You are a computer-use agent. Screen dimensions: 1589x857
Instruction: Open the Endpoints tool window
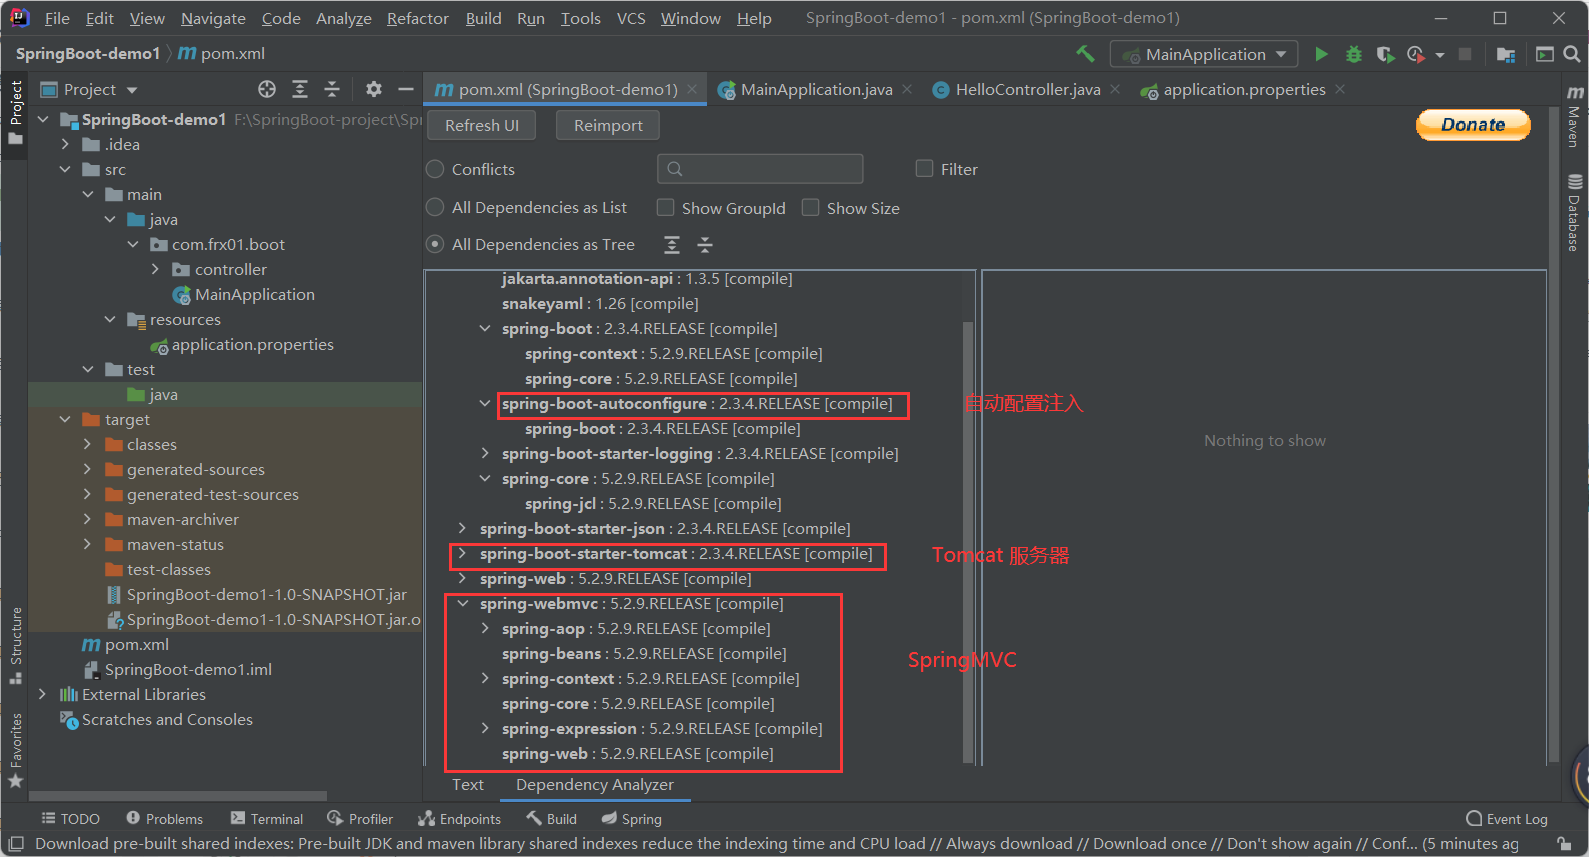pyautogui.click(x=459, y=819)
